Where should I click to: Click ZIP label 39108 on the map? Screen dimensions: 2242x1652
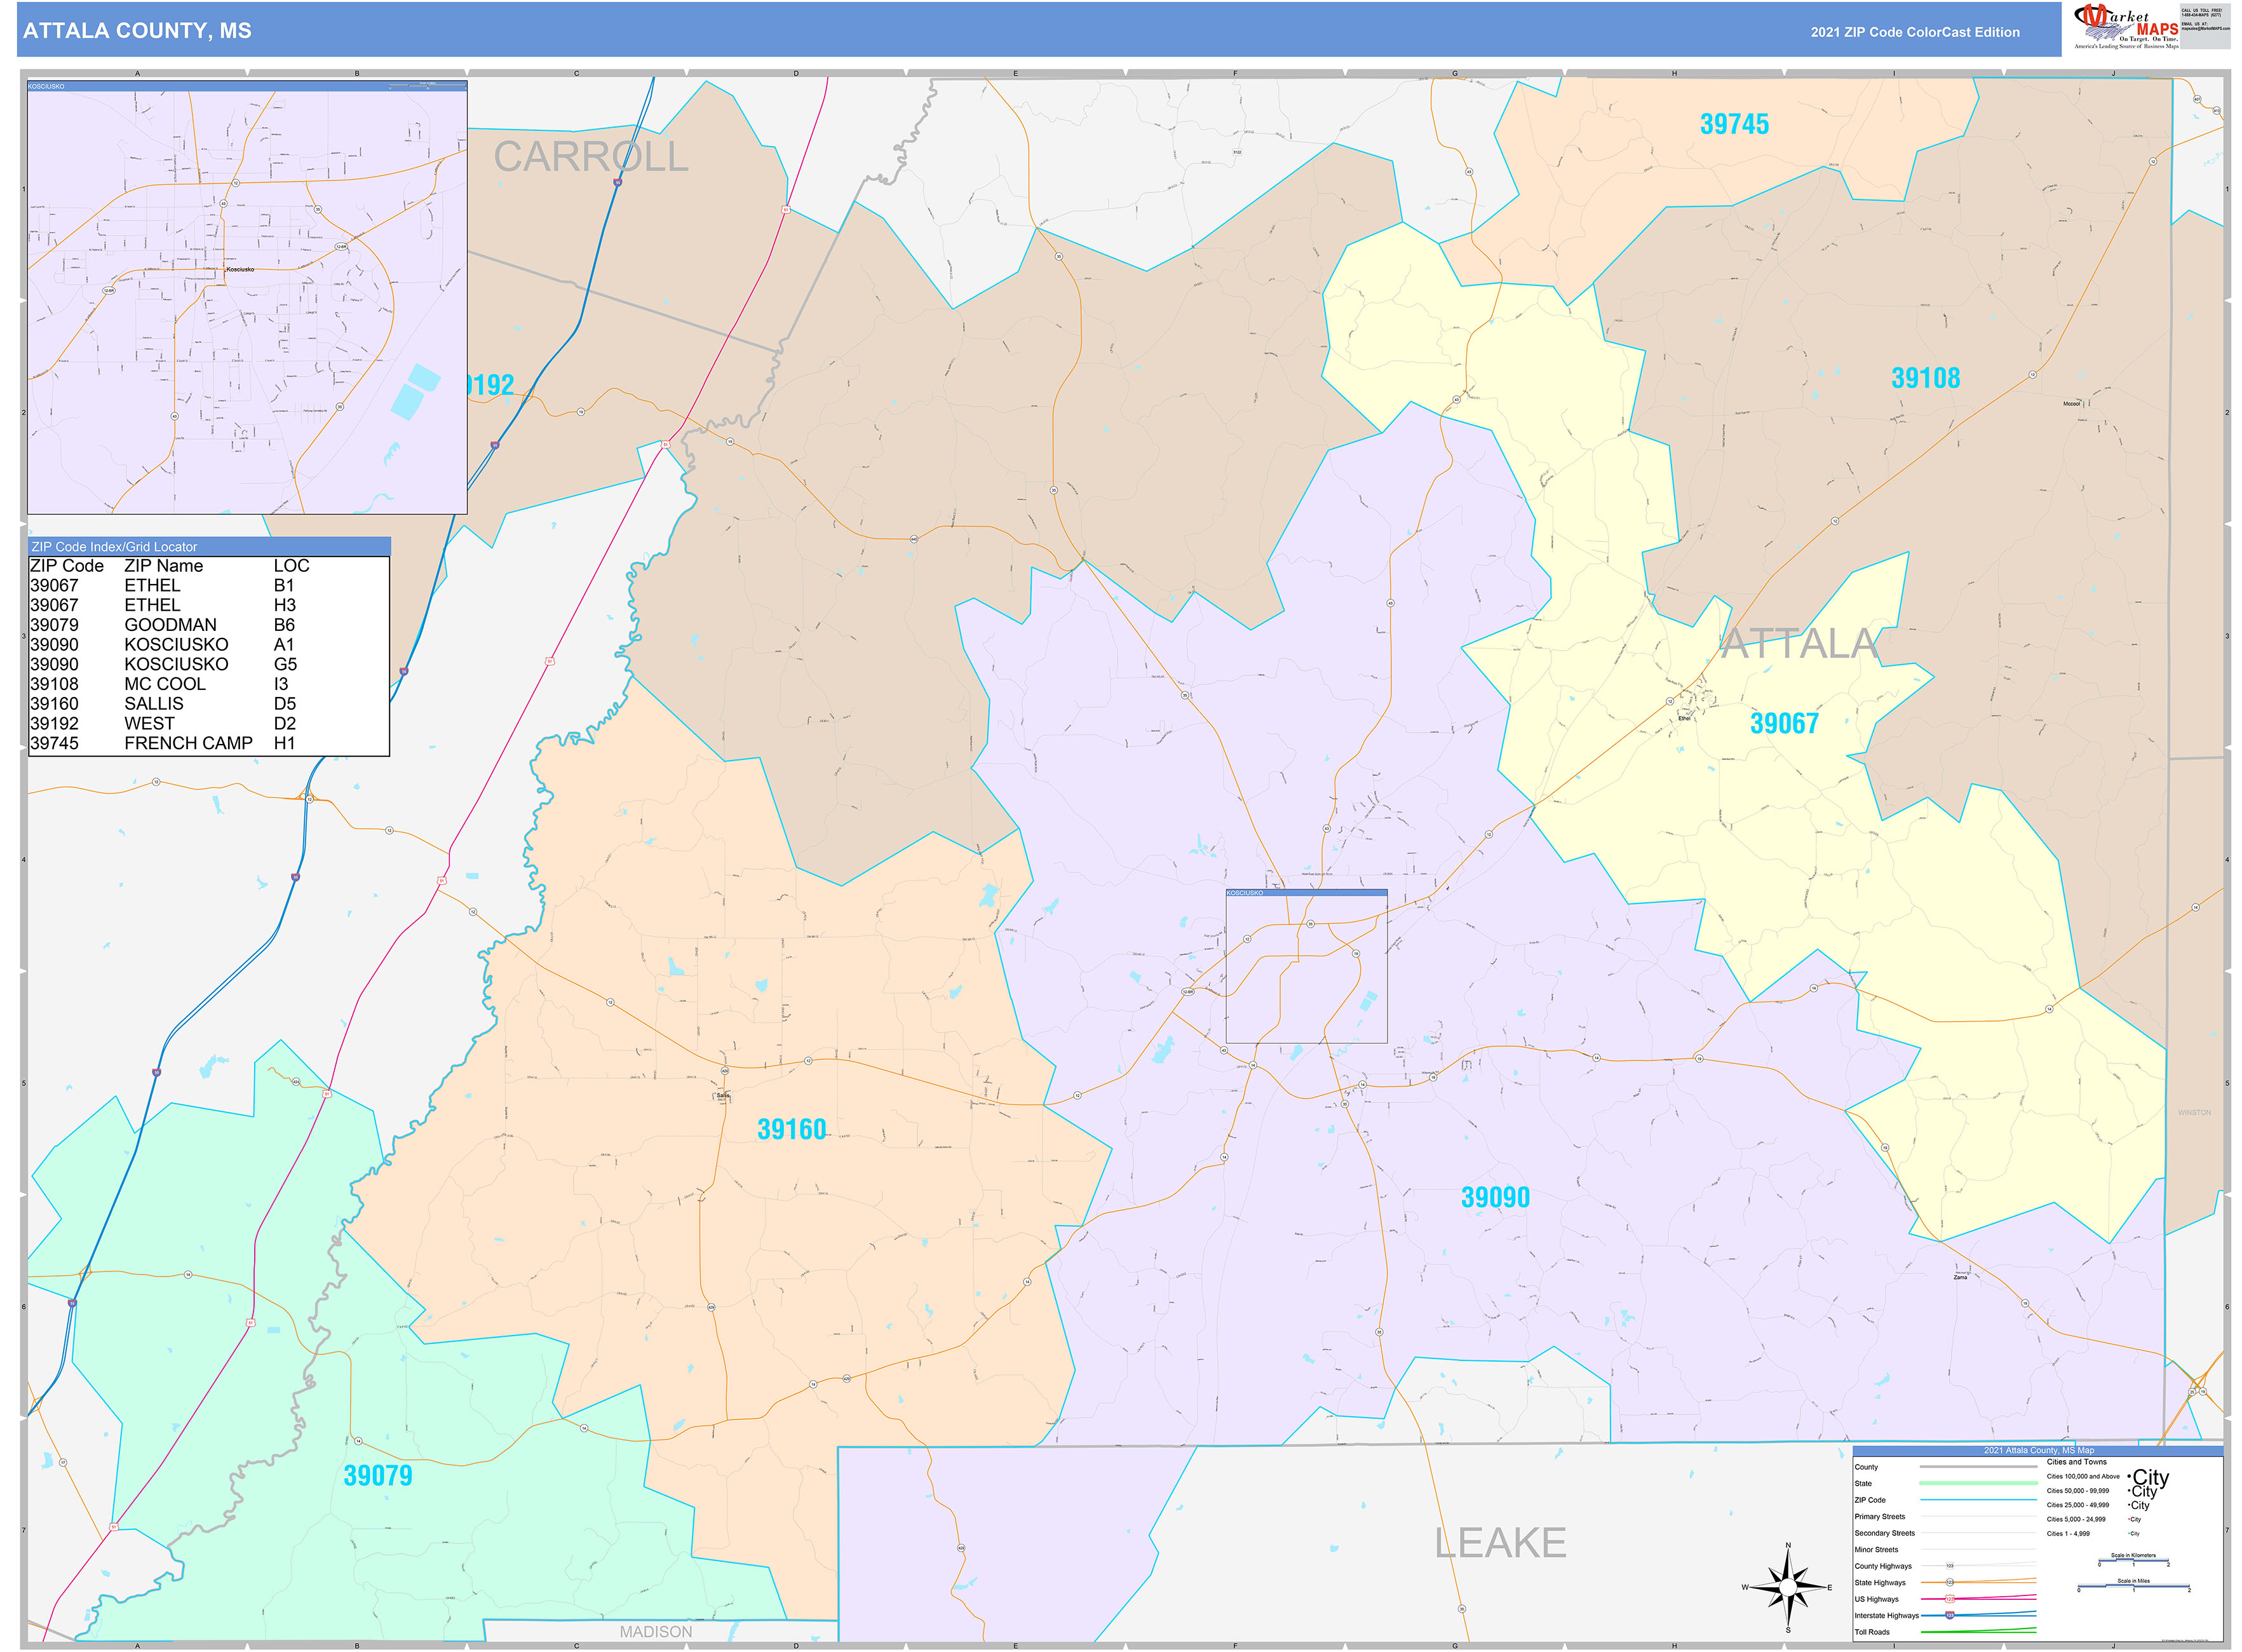(x=1925, y=378)
